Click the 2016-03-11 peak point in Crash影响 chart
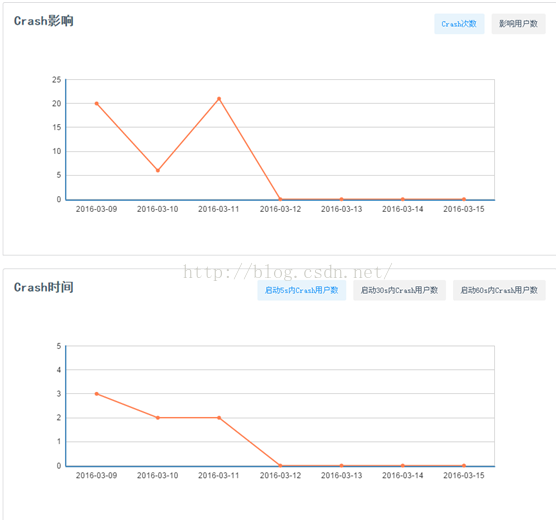The height and width of the screenshot is (522, 558). point(219,99)
